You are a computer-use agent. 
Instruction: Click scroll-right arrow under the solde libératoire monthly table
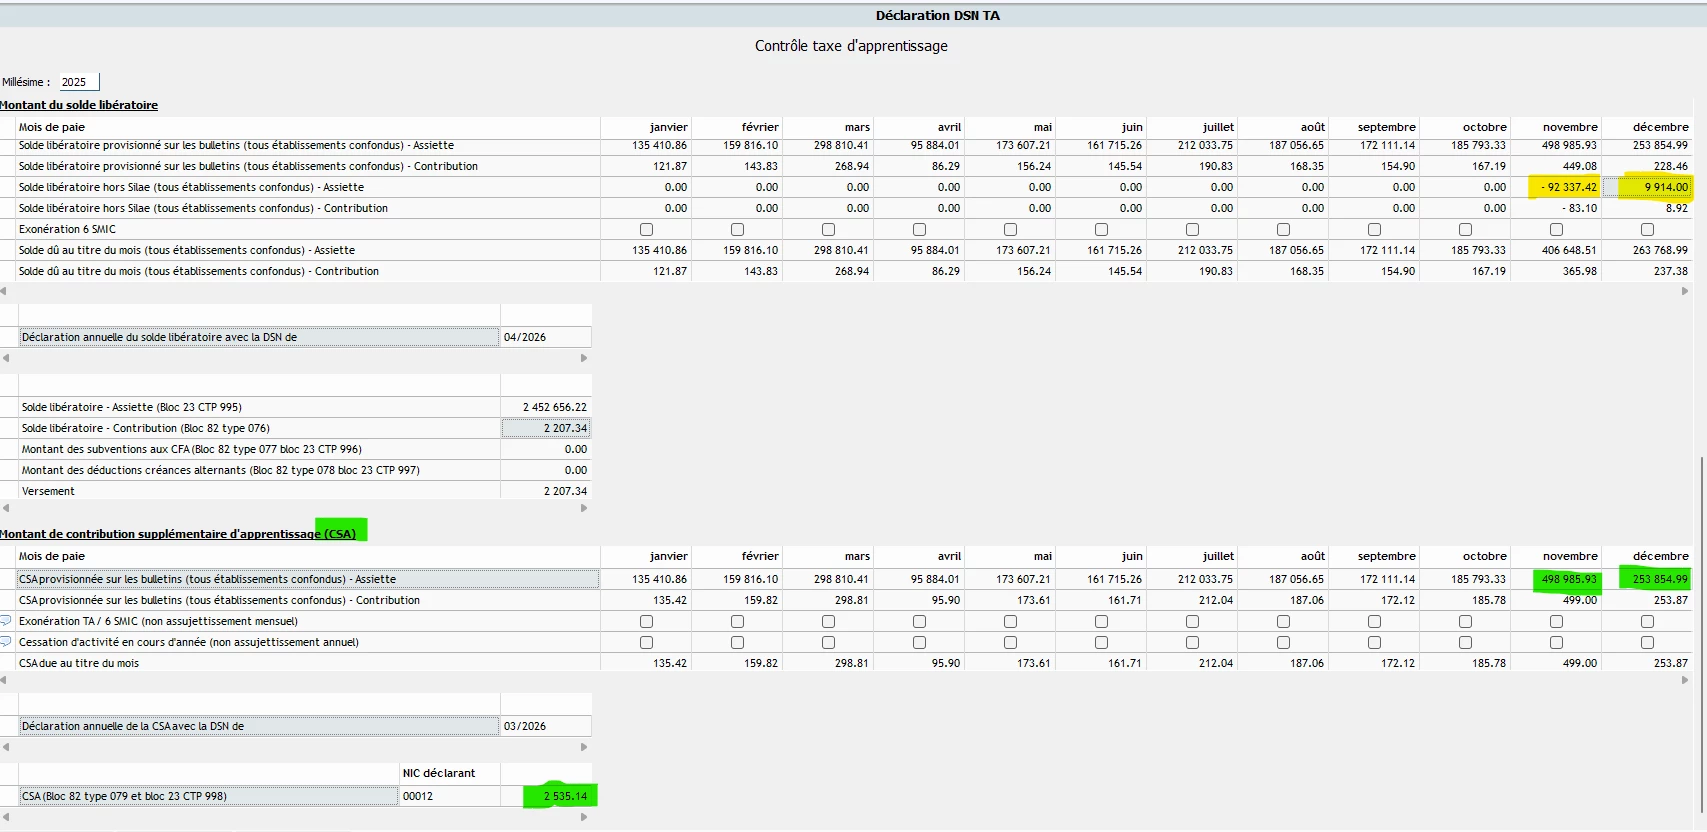pyautogui.click(x=1685, y=291)
